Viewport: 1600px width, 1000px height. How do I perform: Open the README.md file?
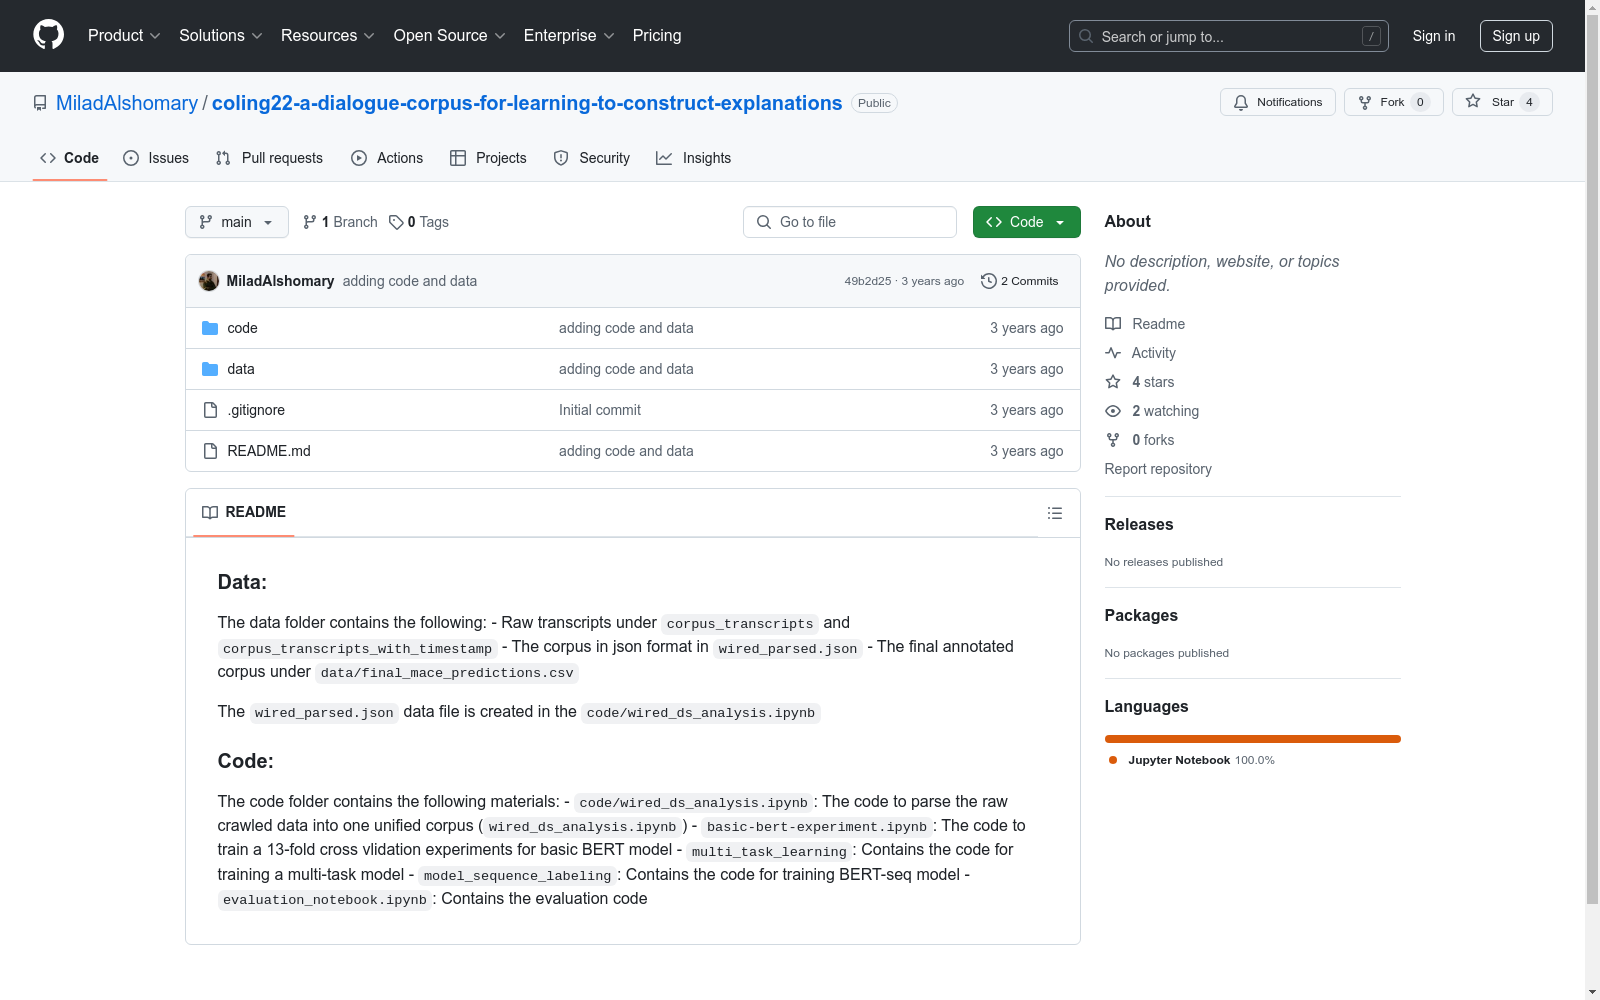[269, 451]
